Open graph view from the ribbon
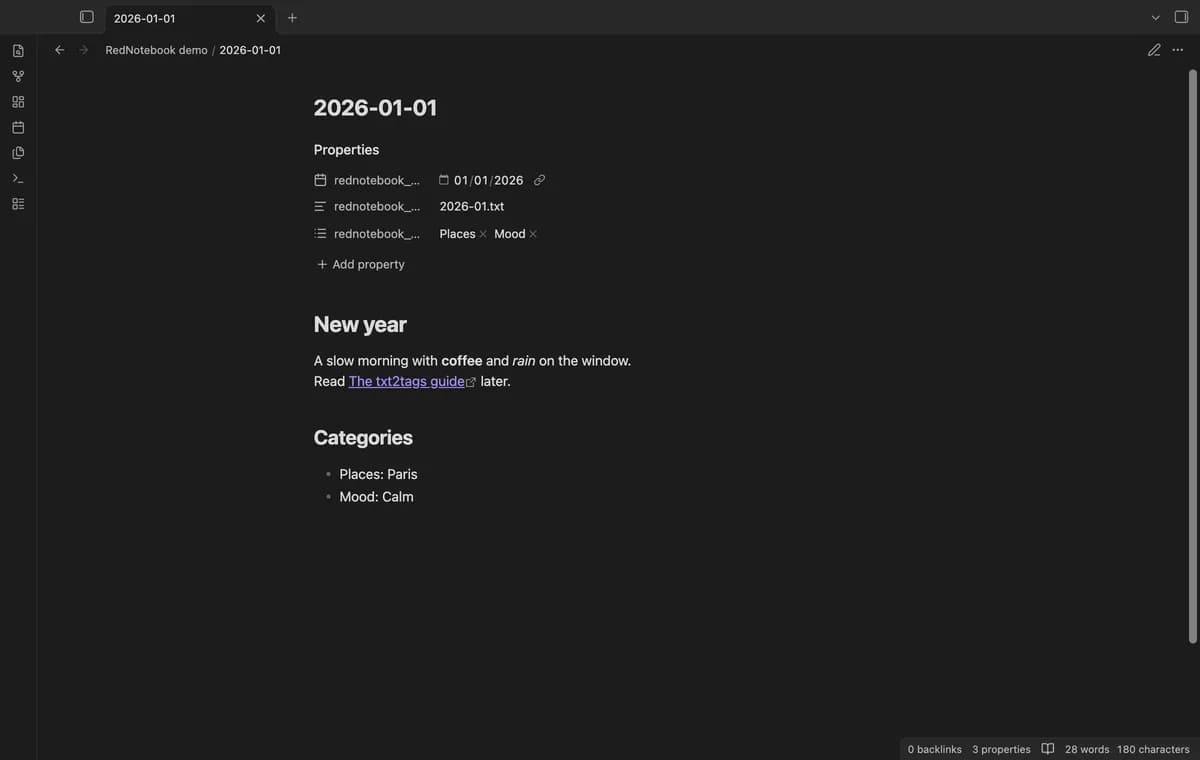Screen dimensions: 1200x760 [x=18, y=76]
